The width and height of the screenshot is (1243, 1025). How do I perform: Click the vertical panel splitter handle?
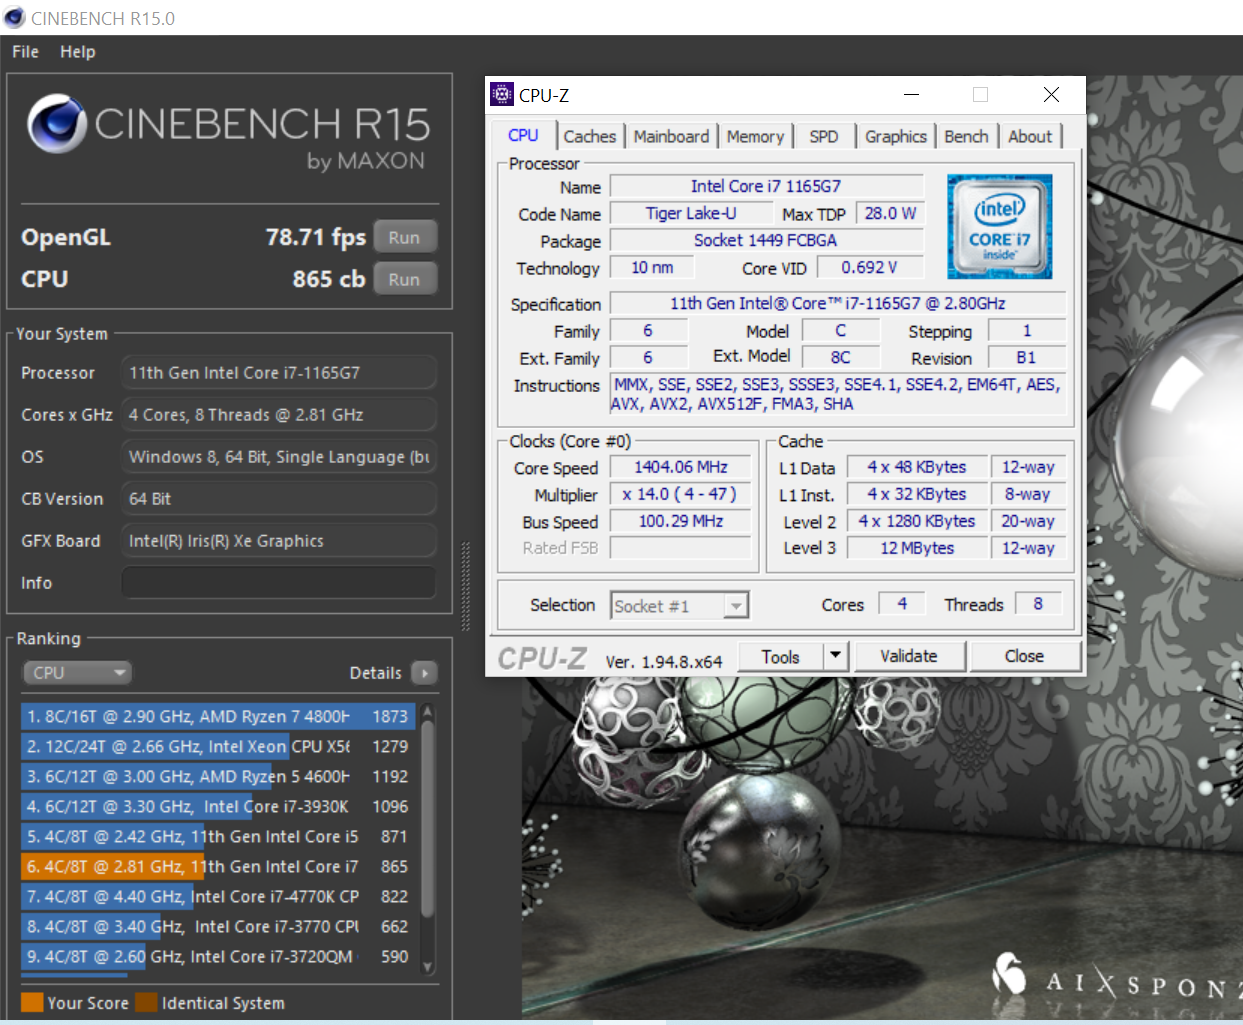[465, 586]
